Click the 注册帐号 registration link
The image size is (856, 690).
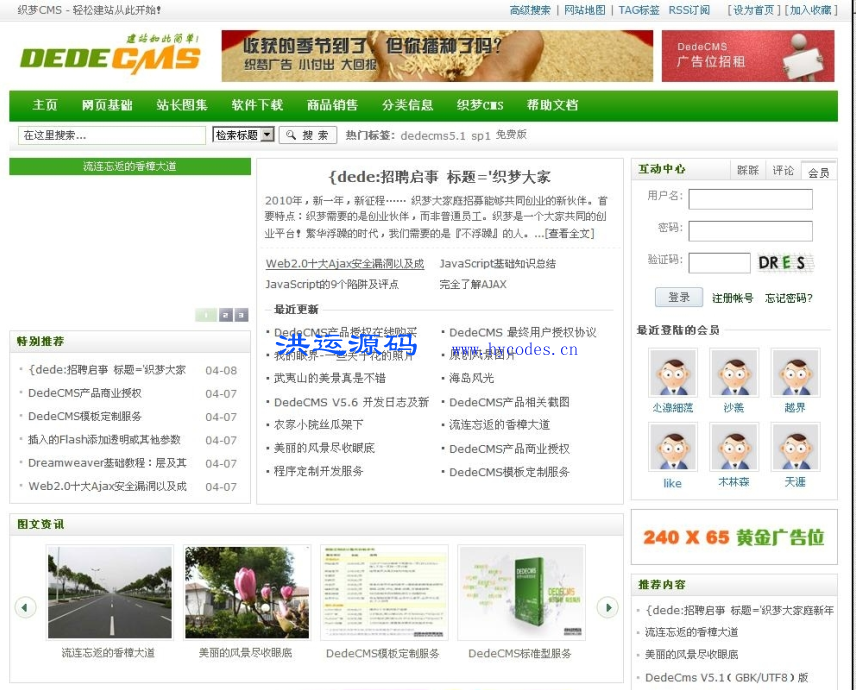pyautogui.click(x=733, y=298)
